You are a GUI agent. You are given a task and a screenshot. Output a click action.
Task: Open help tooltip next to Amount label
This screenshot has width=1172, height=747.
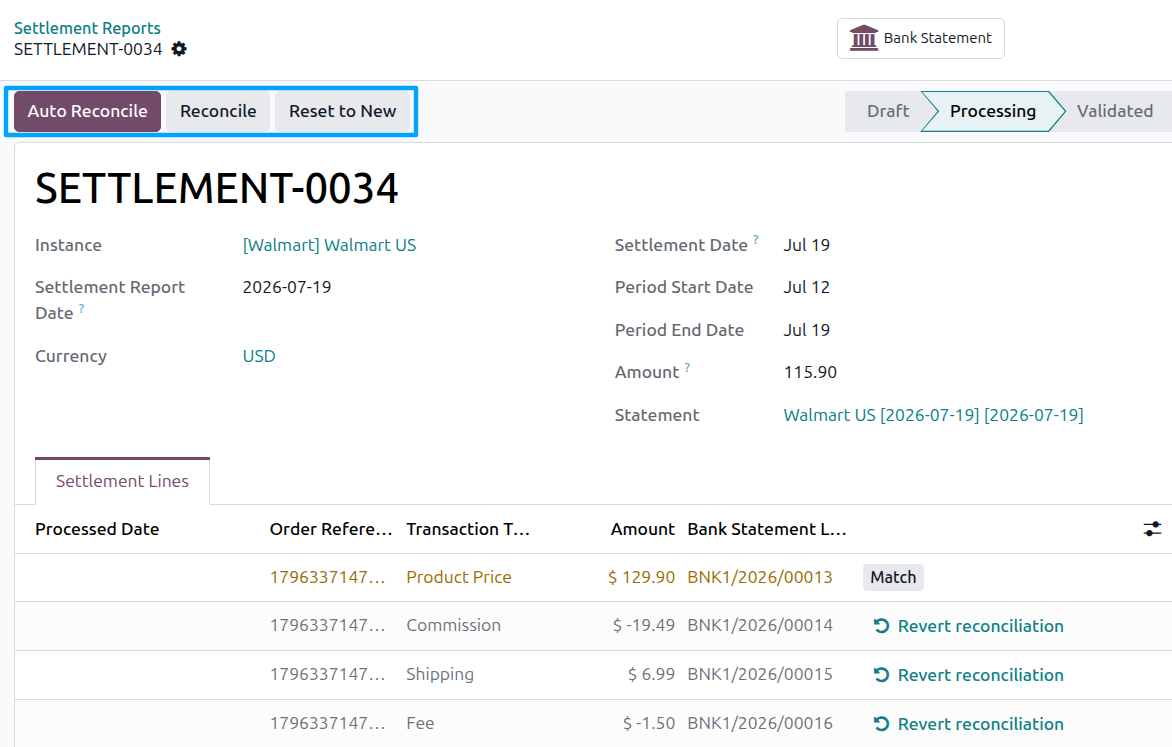click(687, 367)
